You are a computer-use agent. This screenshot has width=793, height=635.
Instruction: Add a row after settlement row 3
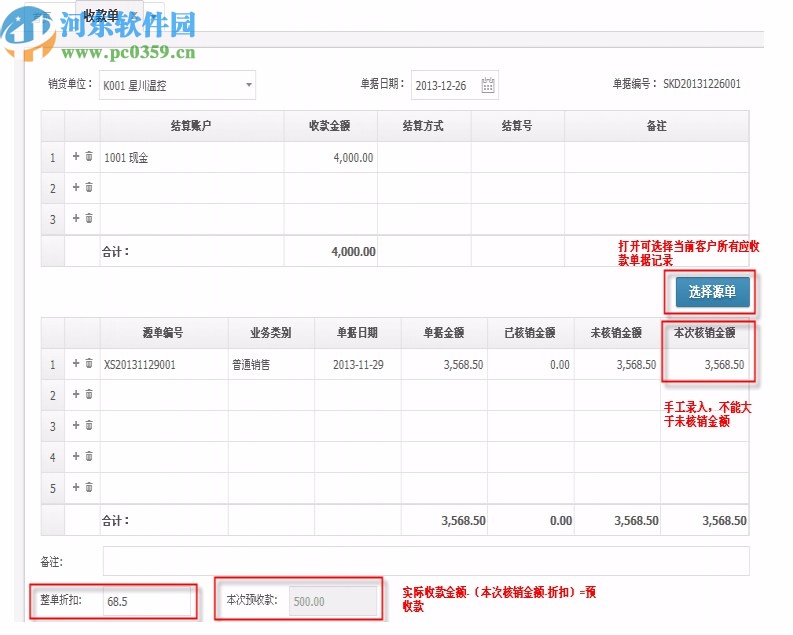point(76,218)
